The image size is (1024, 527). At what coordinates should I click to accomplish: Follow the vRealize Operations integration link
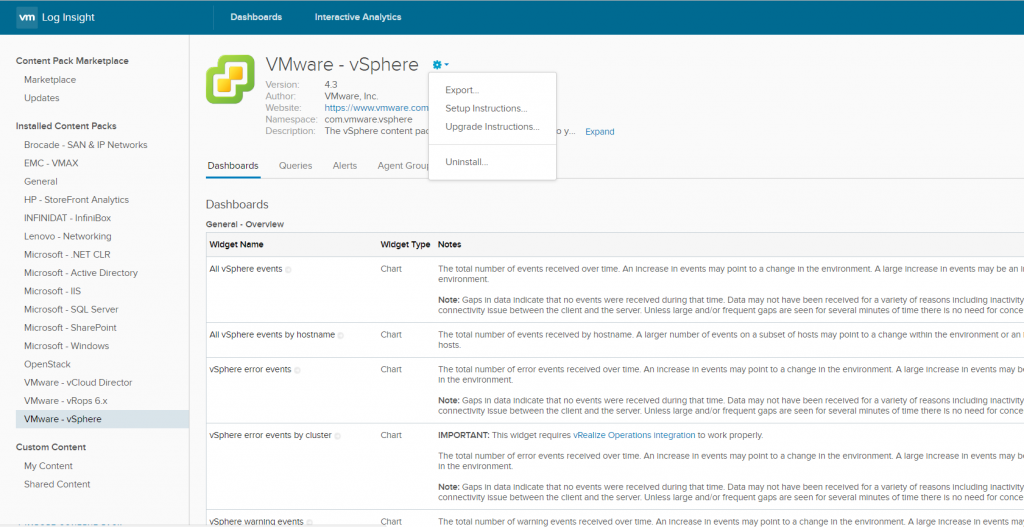634,435
